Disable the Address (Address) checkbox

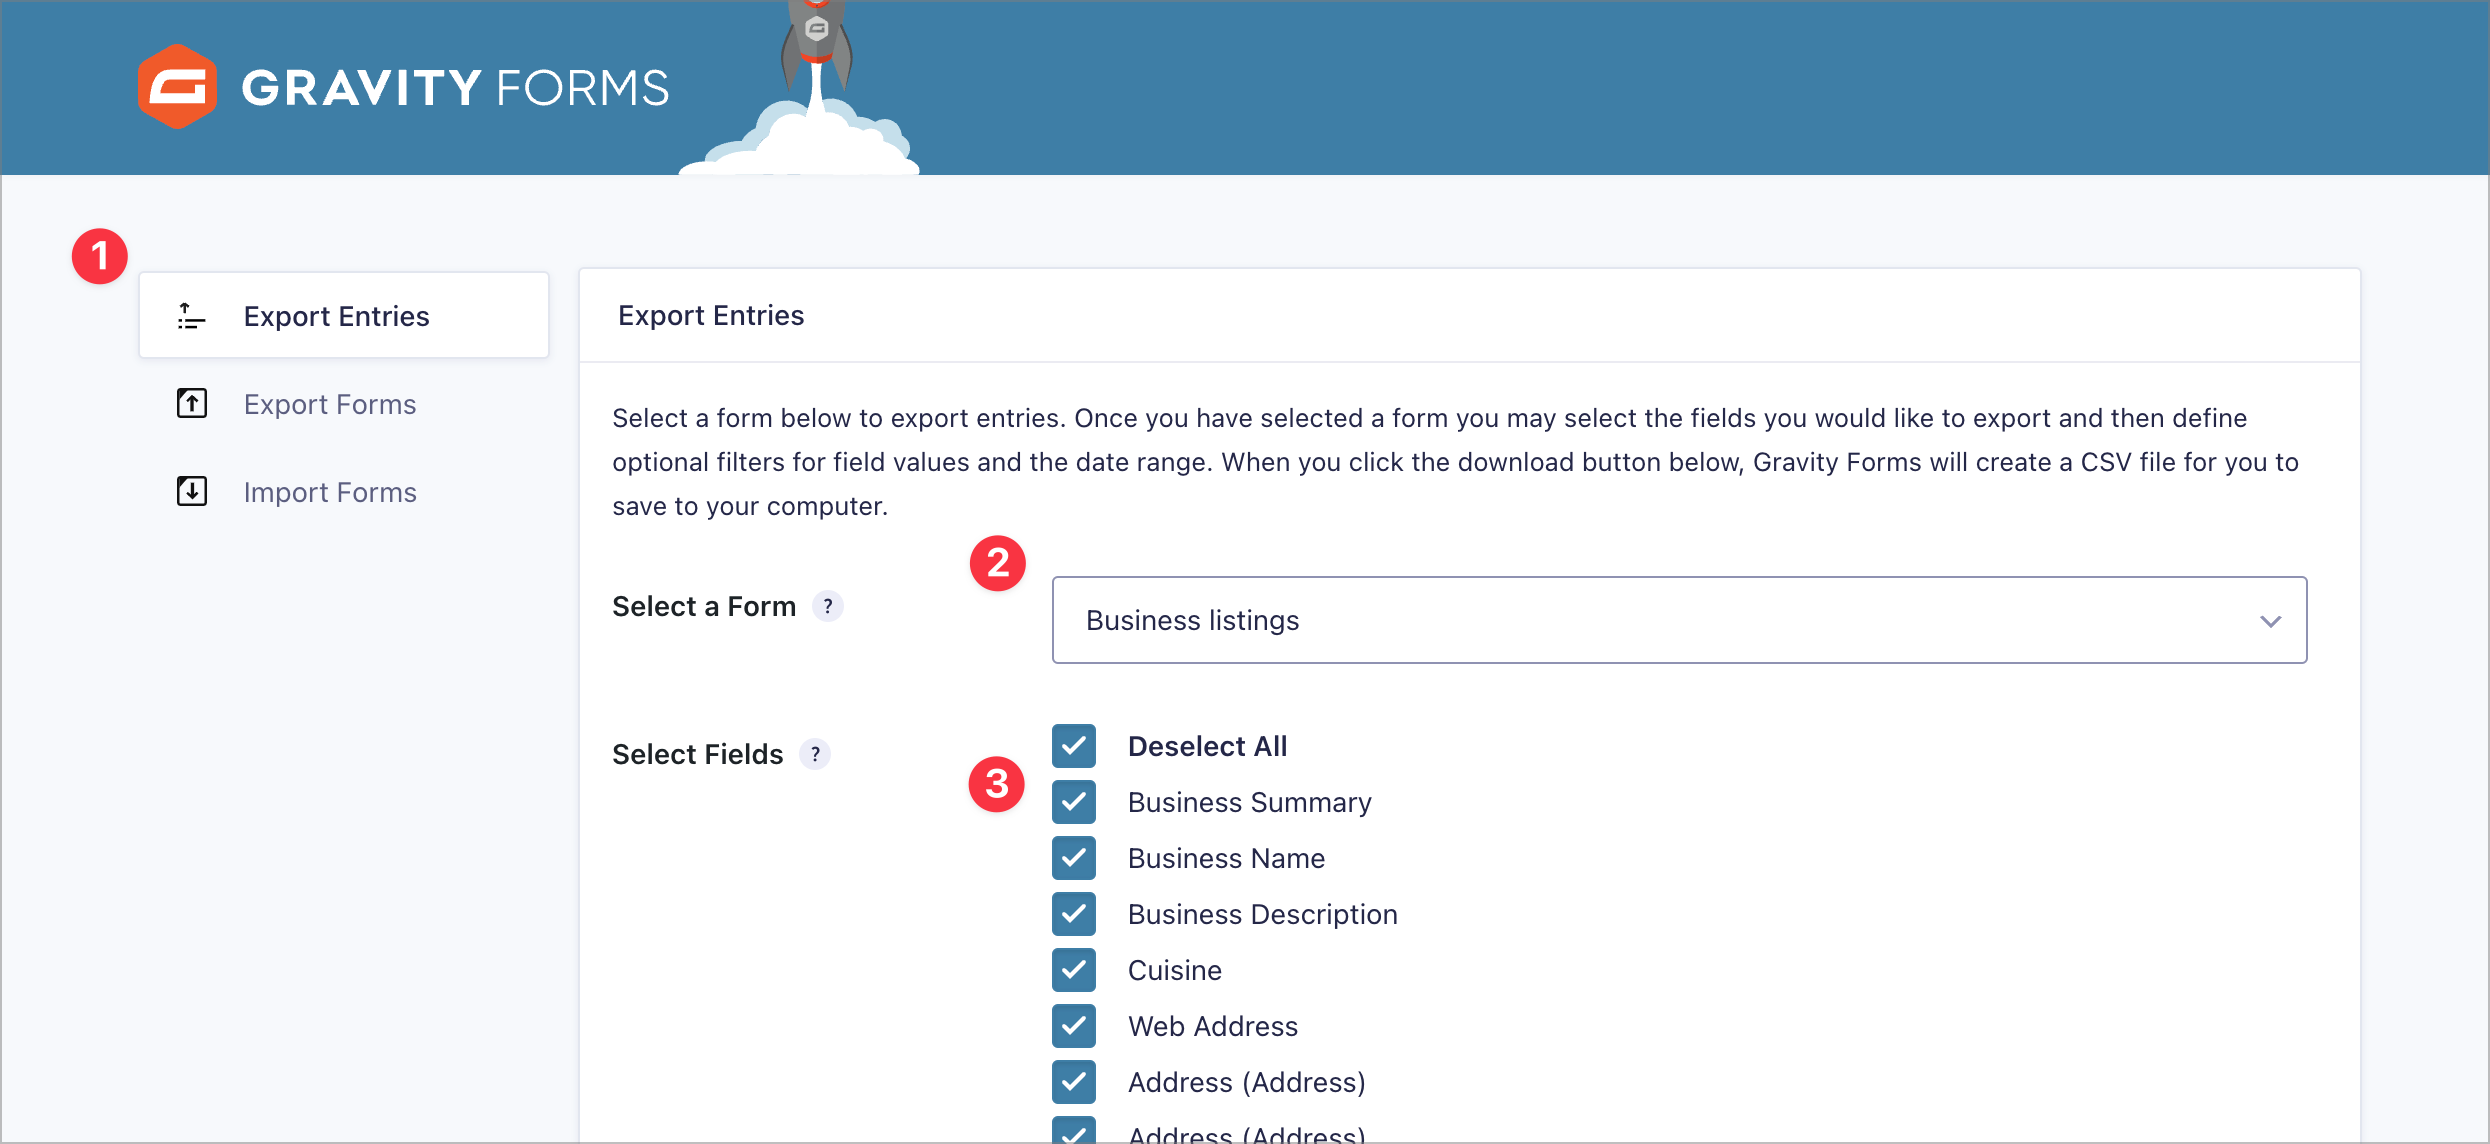pos(1072,1082)
